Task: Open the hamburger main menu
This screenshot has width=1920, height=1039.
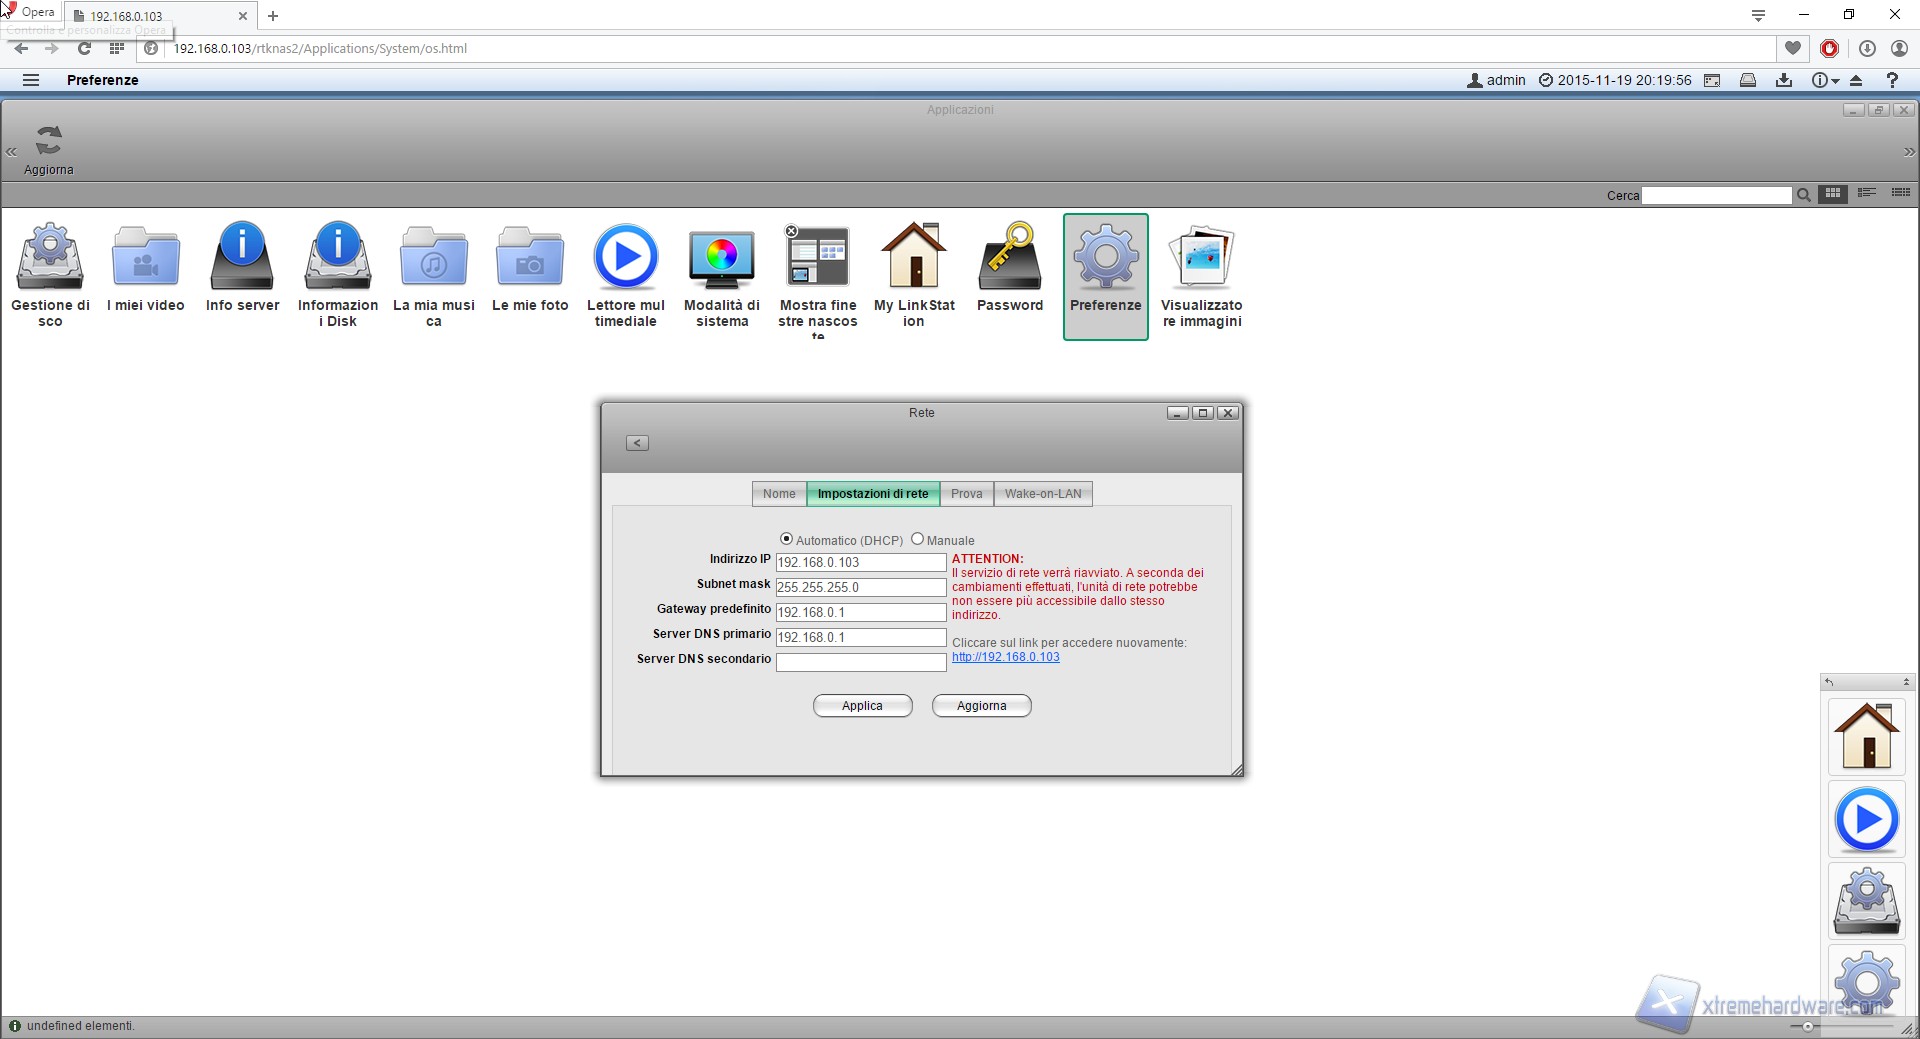Action: [x=31, y=80]
